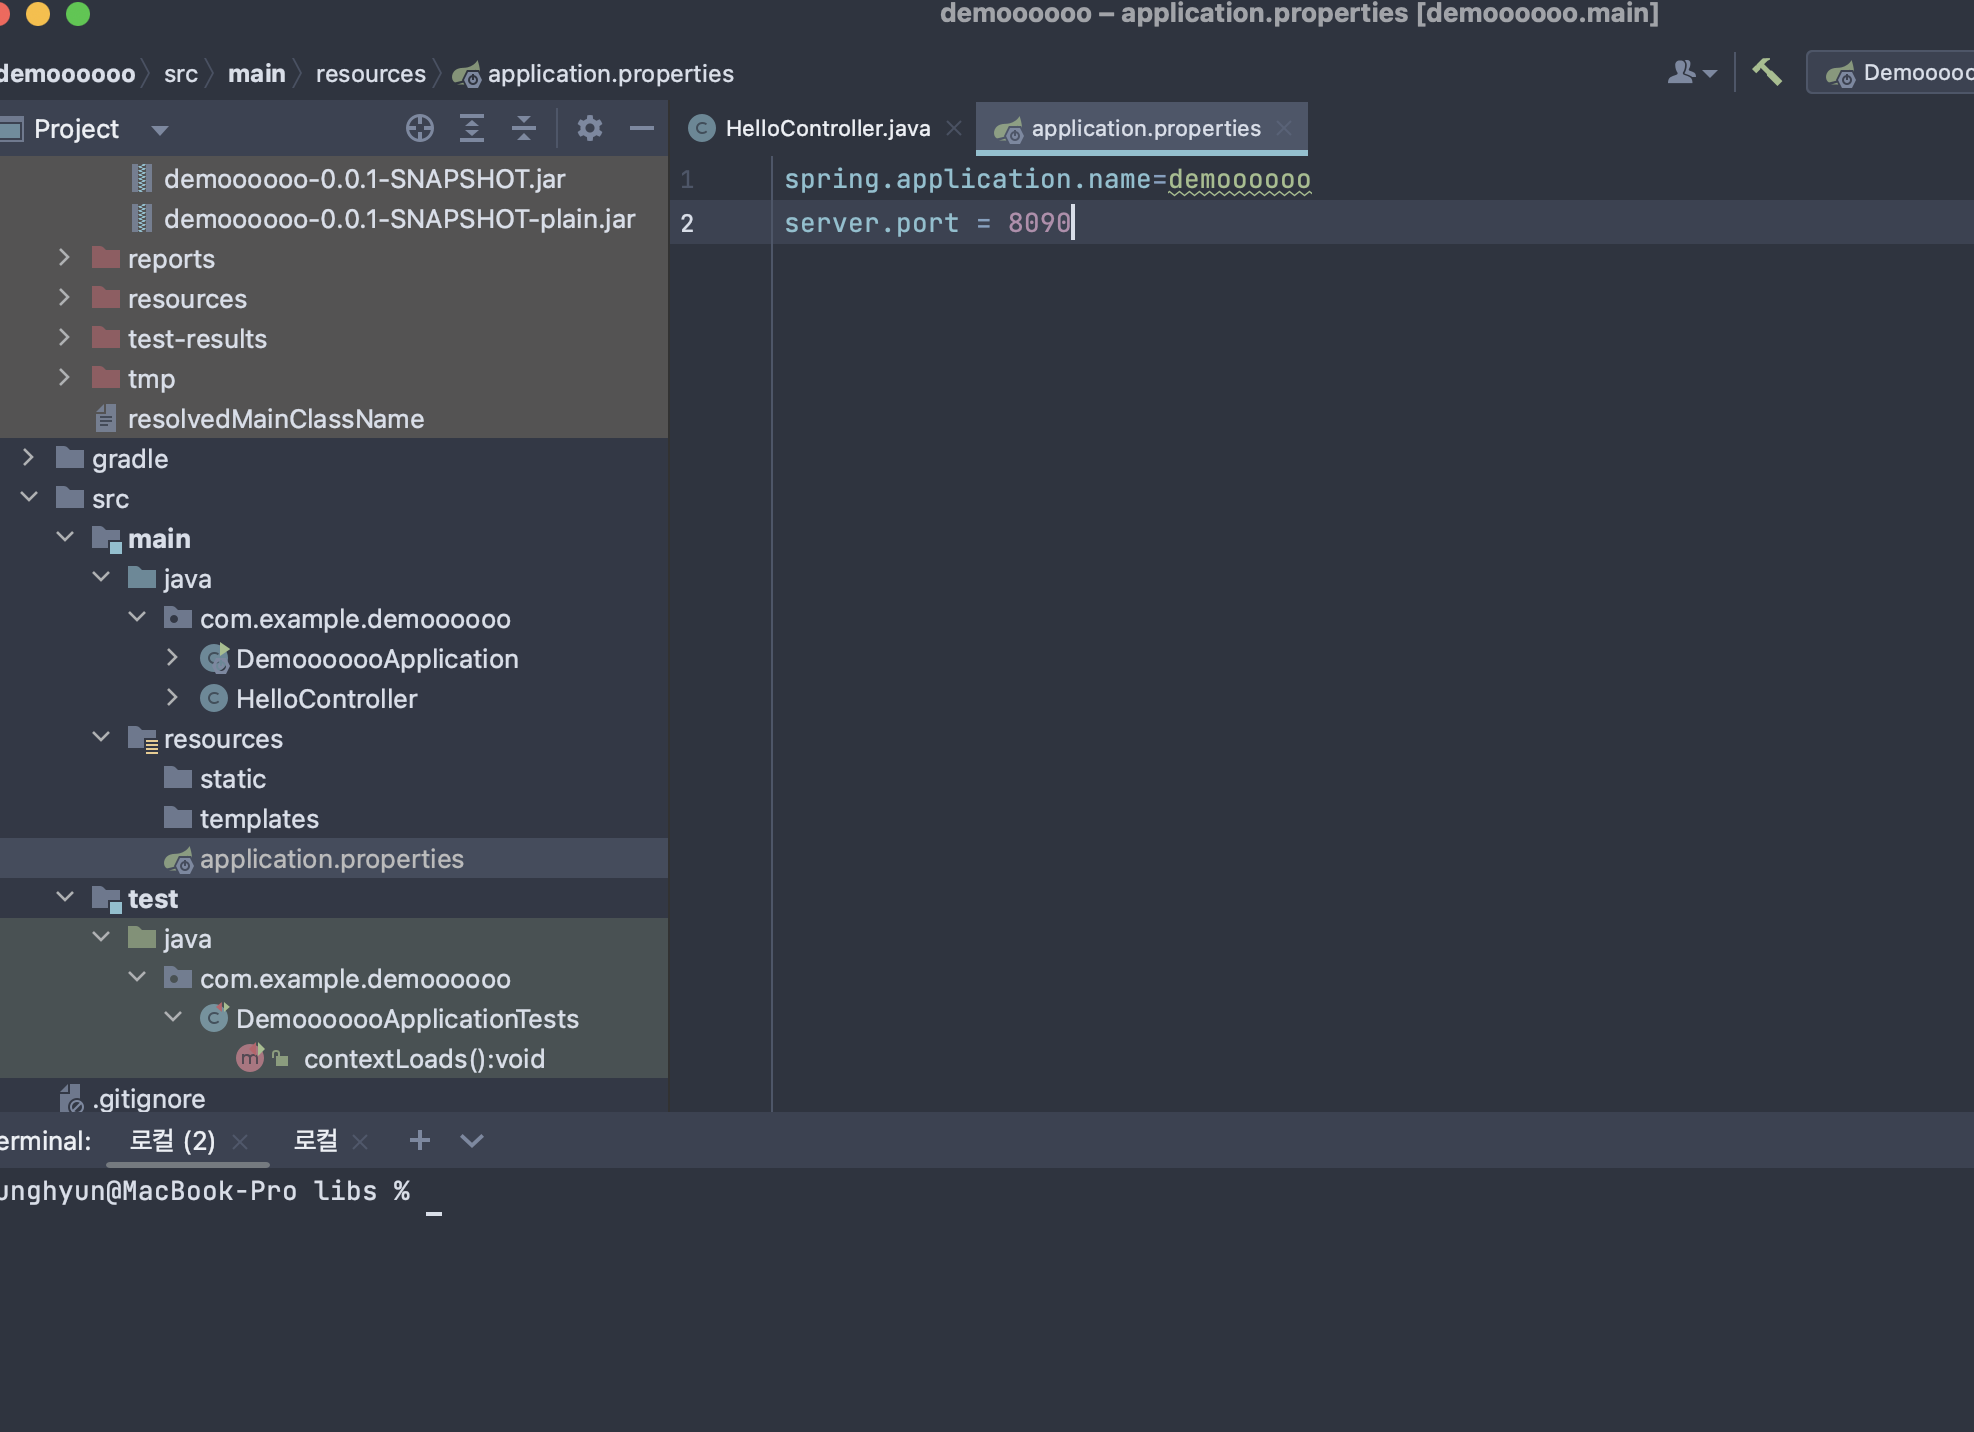The width and height of the screenshot is (1974, 1432).
Task: Close the application.properties editor tab
Action: coord(1285,128)
